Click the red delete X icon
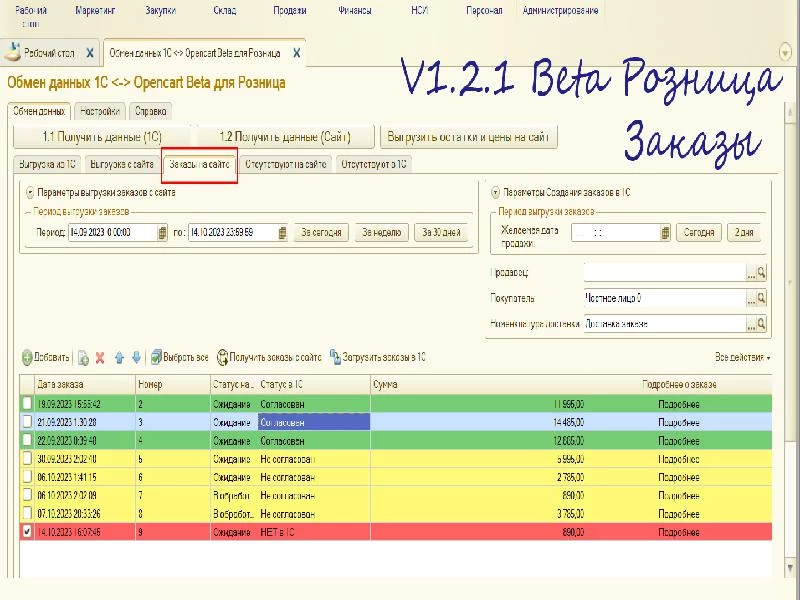800x600 pixels. (100, 357)
